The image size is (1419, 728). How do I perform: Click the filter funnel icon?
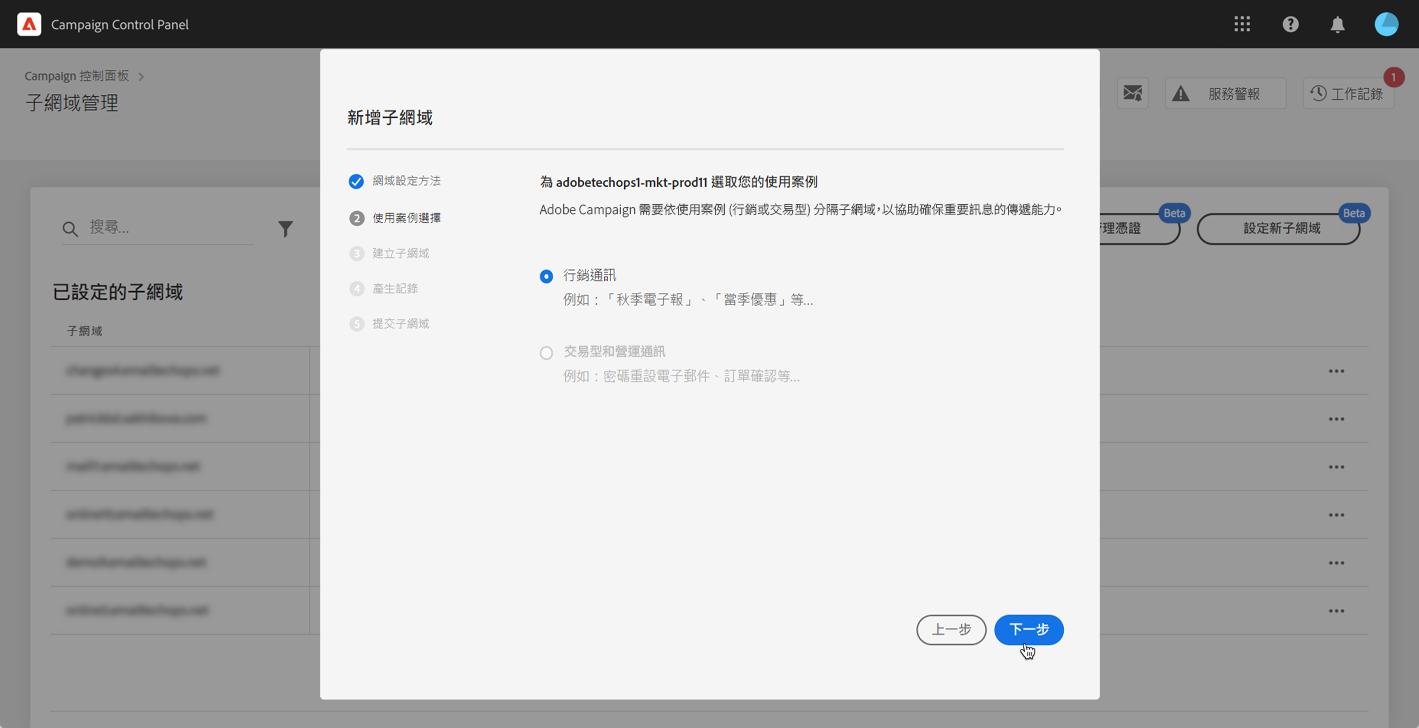click(285, 229)
